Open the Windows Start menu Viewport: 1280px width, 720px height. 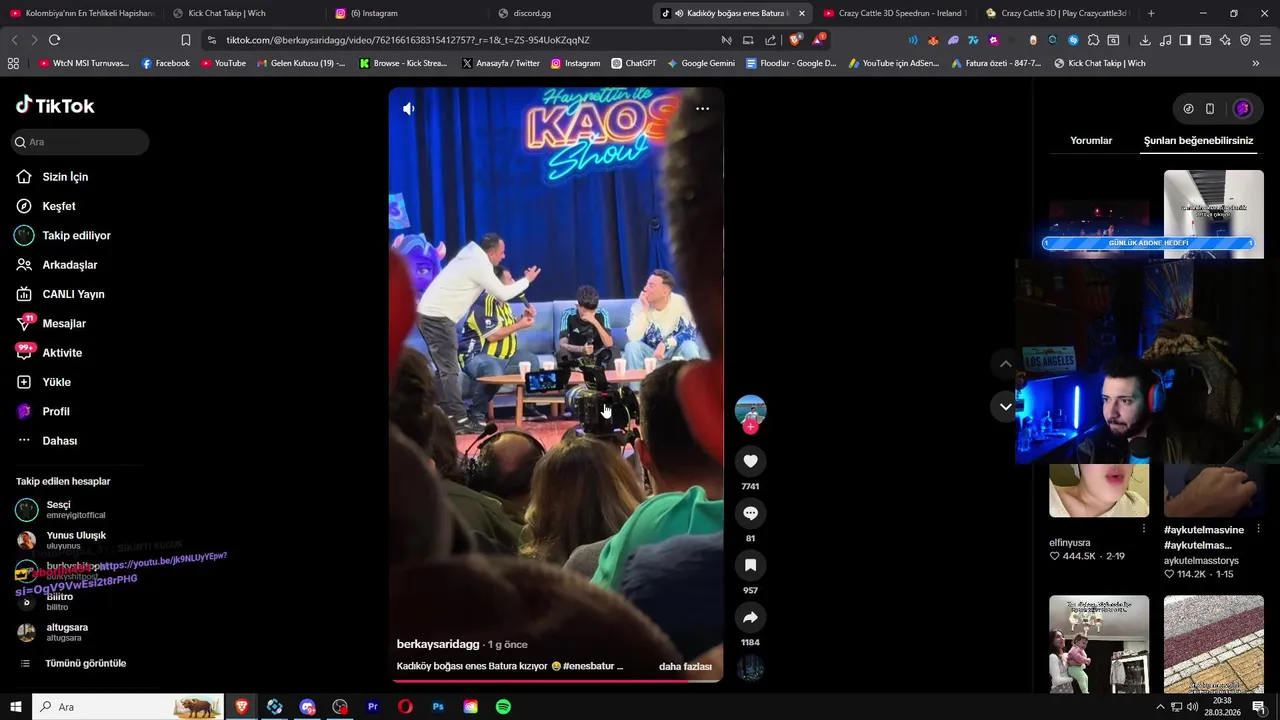[16, 707]
